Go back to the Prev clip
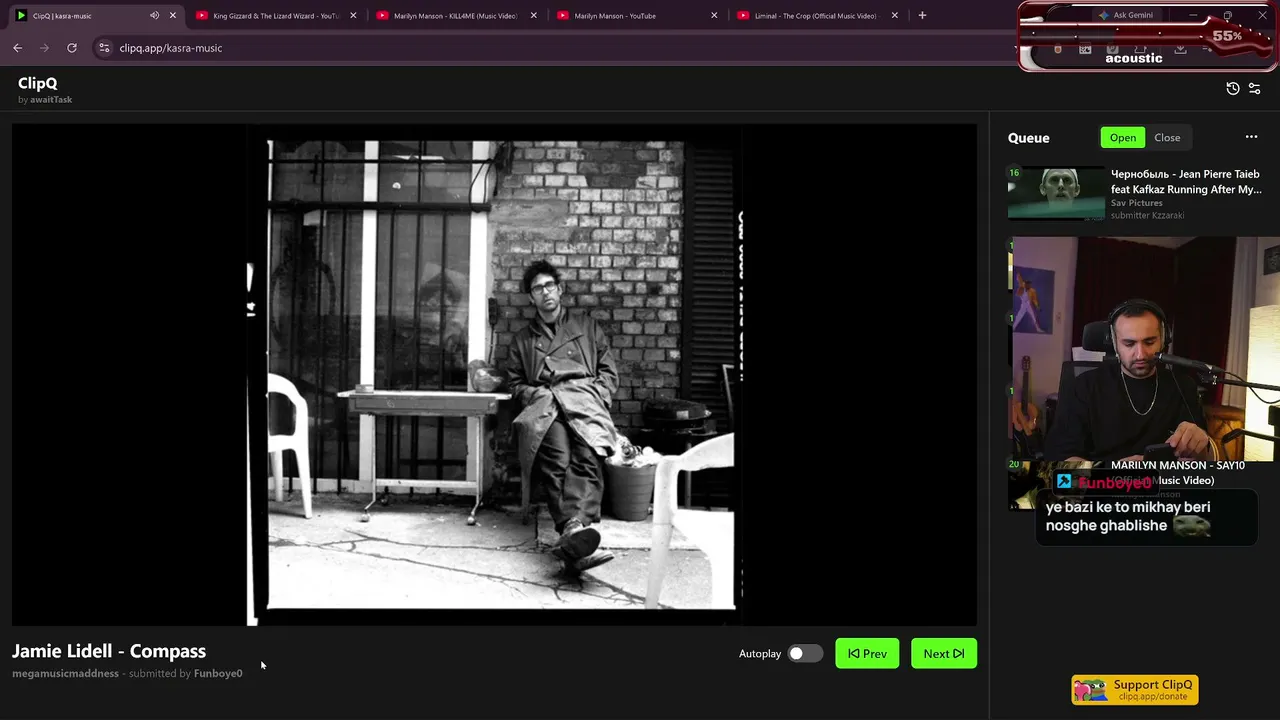Image resolution: width=1280 pixels, height=720 pixels. click(867, 654)
